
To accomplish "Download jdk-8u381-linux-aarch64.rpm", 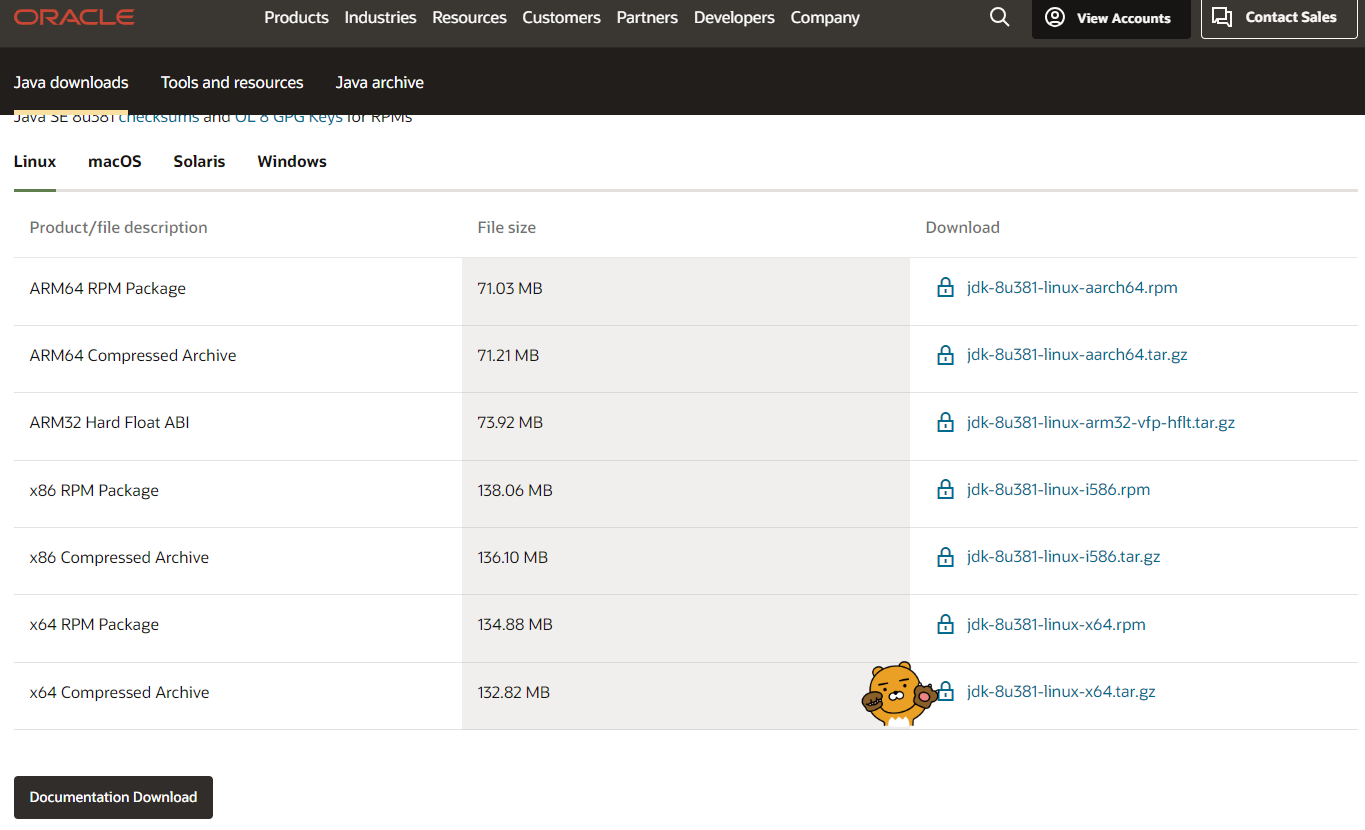I will coord(1072,288).
